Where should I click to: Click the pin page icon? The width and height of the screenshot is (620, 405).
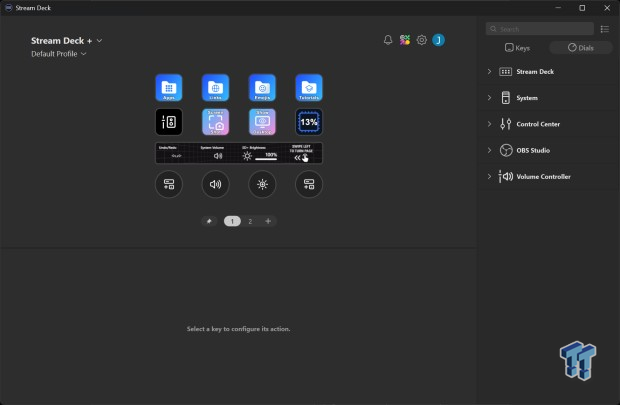(209, 221)
